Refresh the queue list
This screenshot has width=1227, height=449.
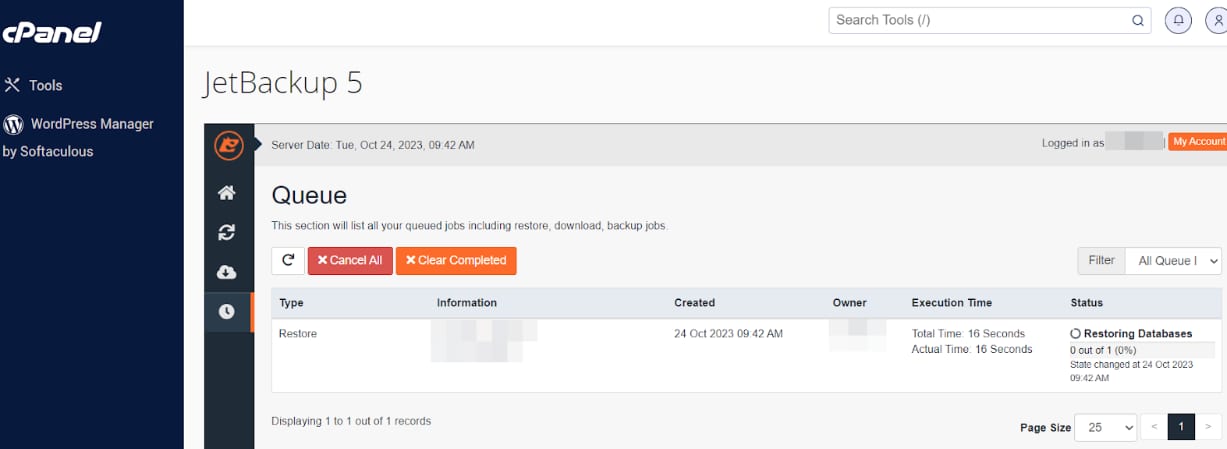click(288, 260)
